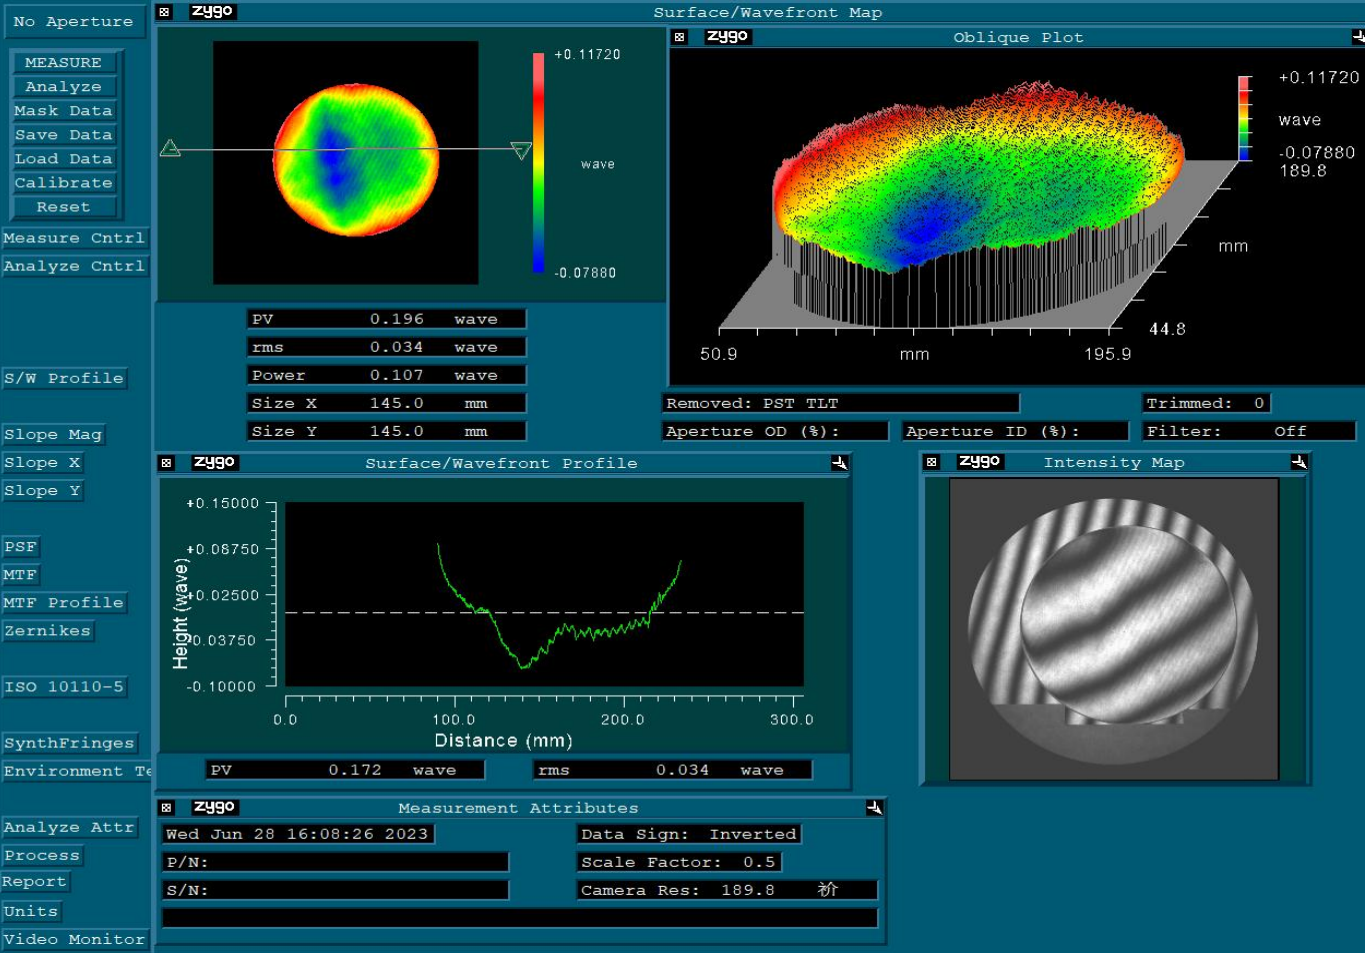Click left triangle marker of slice line

point(170,148)
